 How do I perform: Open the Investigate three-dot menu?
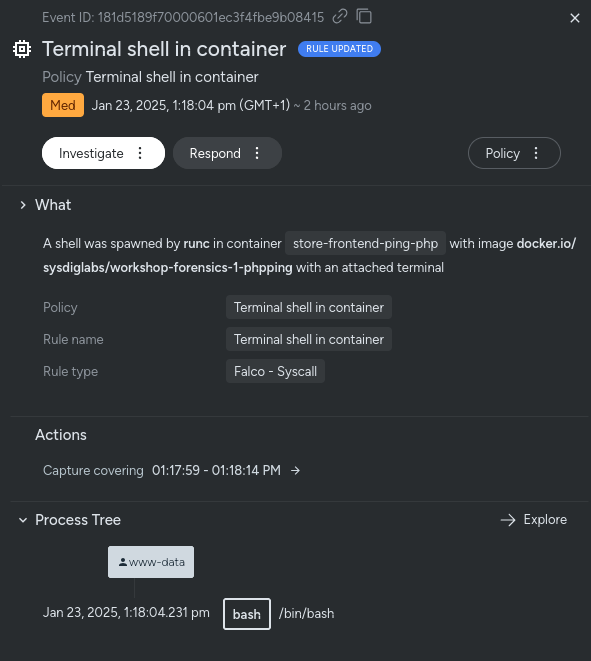(x=140, y=153)
